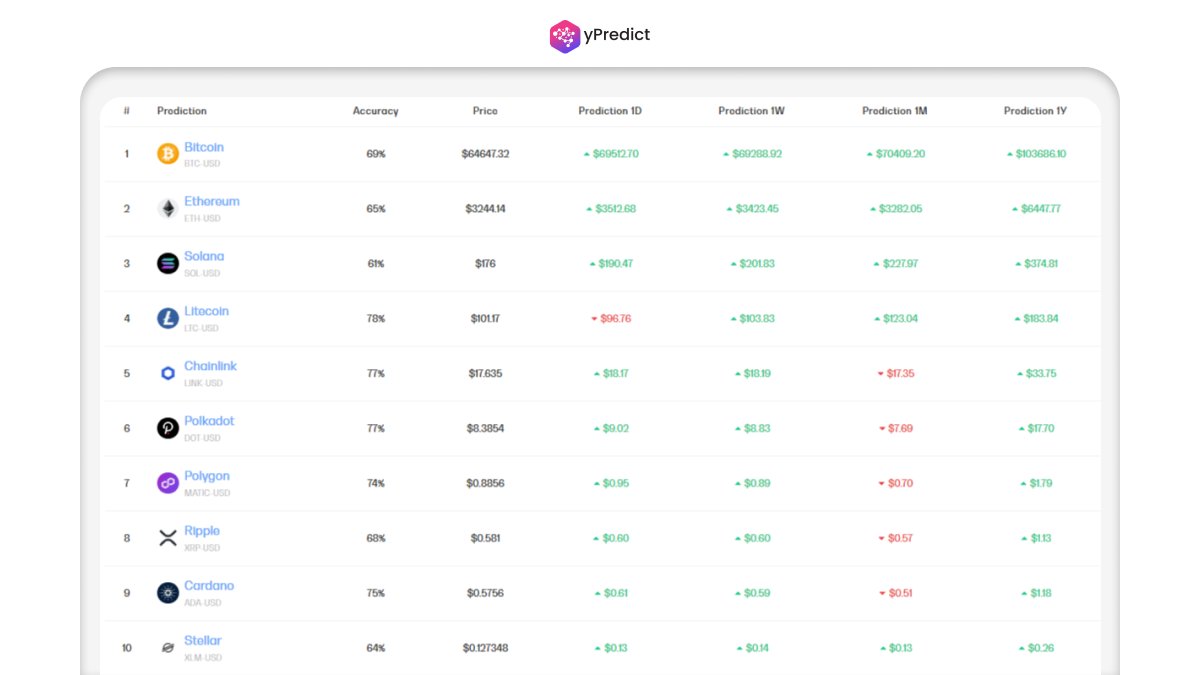Select Stellar price $0.127348
1200x675 pixels.
point(485,648)
